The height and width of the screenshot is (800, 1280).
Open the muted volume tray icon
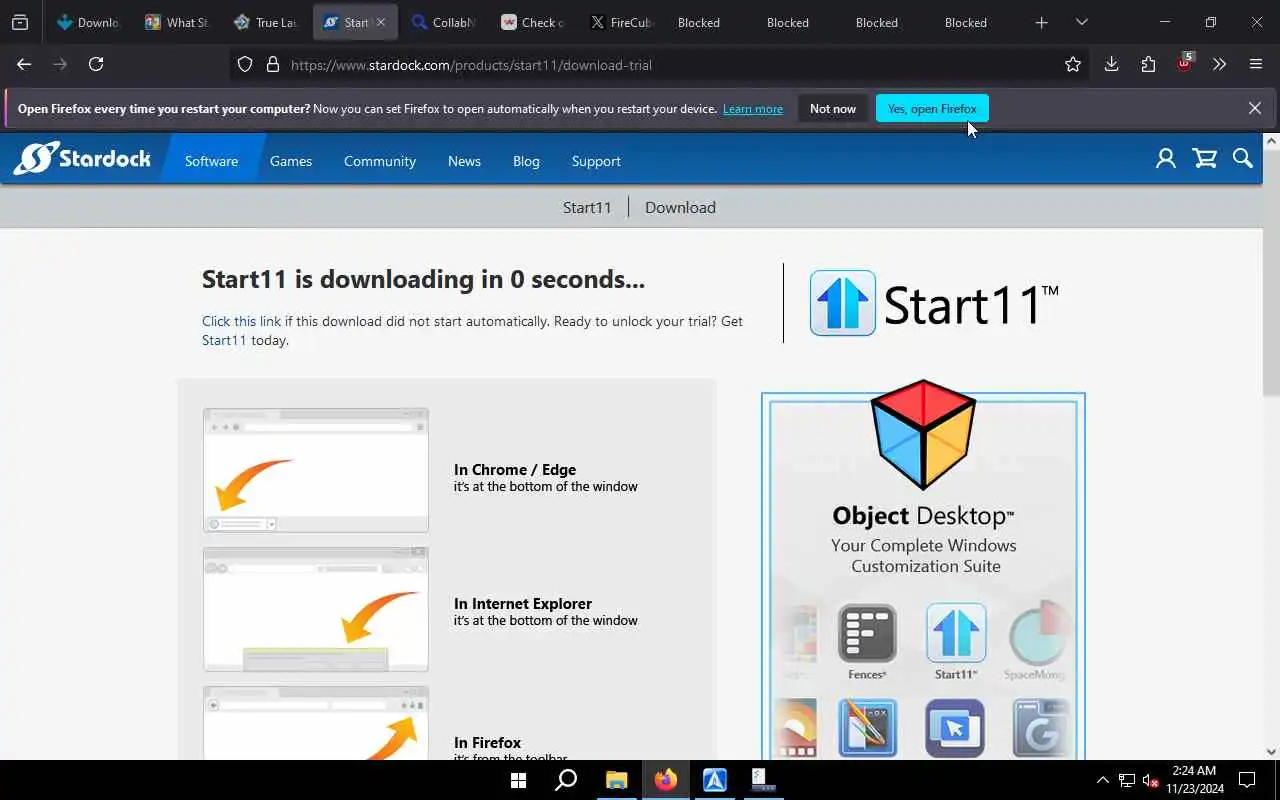[1150, 780]
